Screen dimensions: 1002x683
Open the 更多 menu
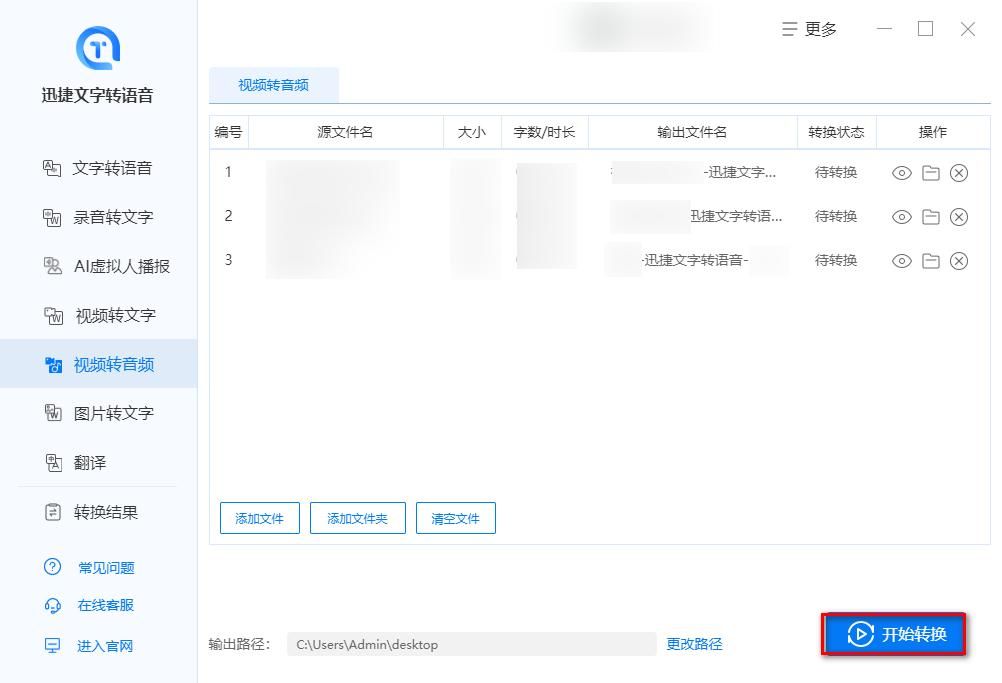pos(810,29)
